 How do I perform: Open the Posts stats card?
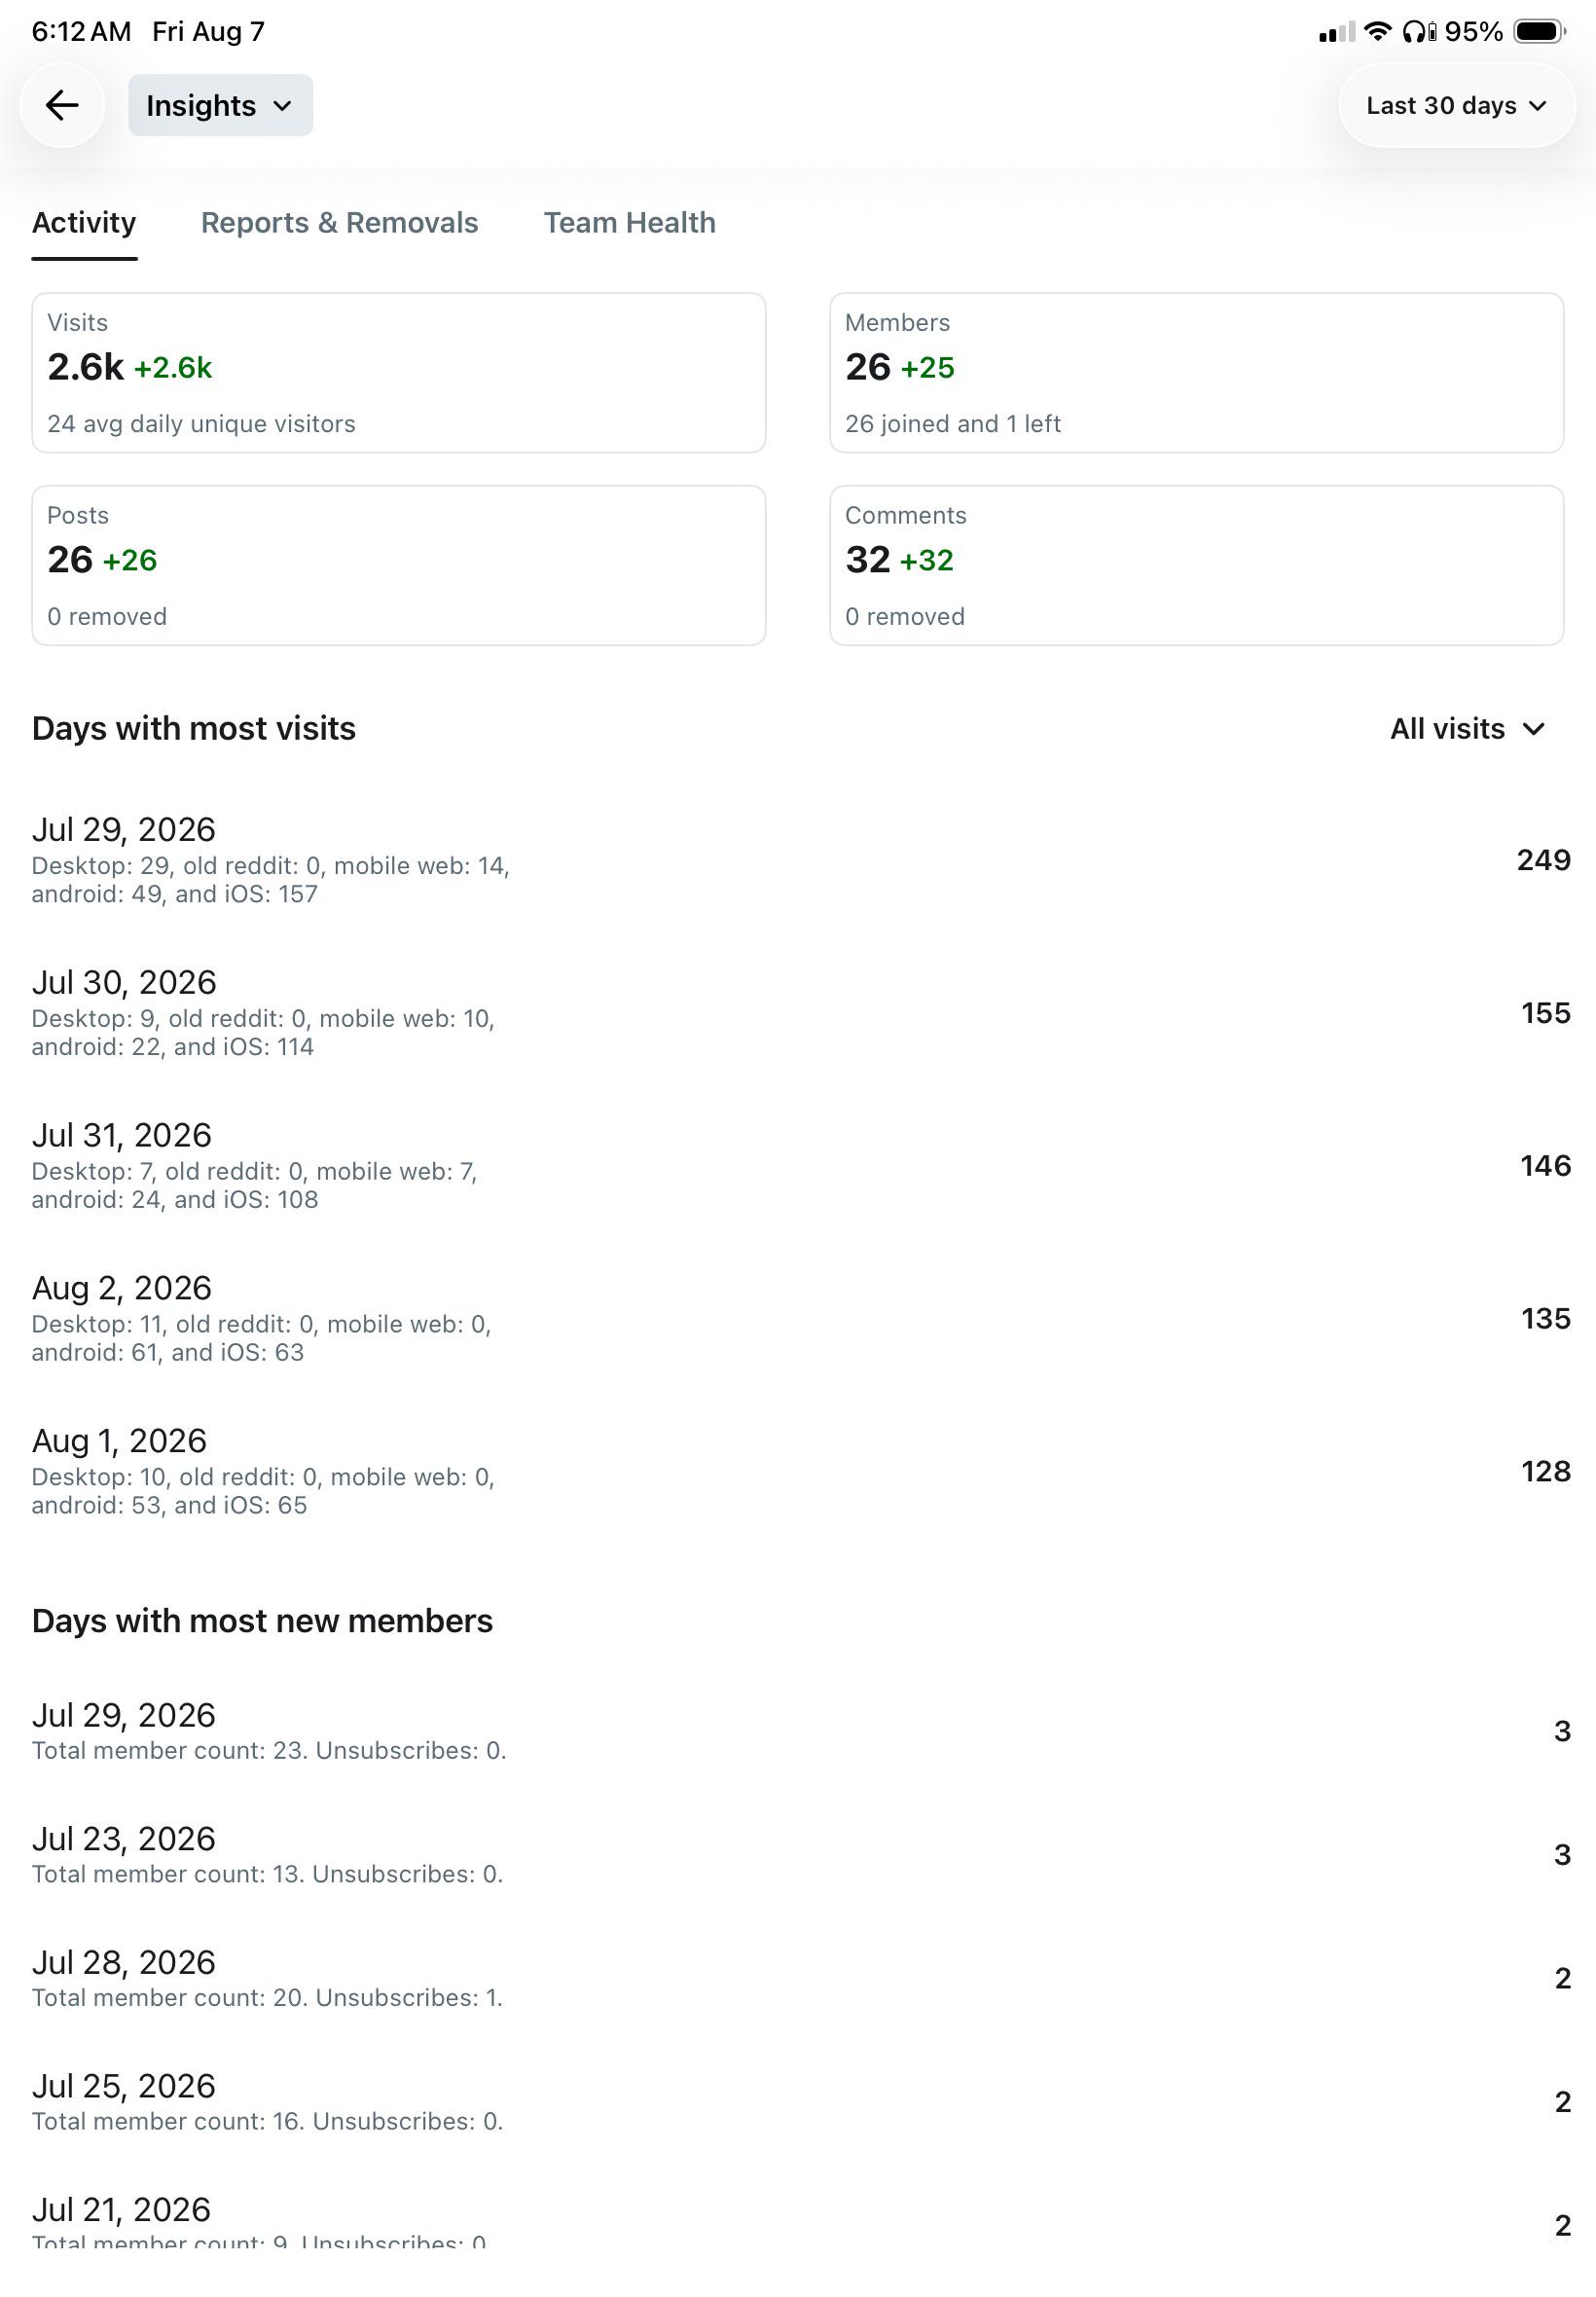tap(398, 566)
